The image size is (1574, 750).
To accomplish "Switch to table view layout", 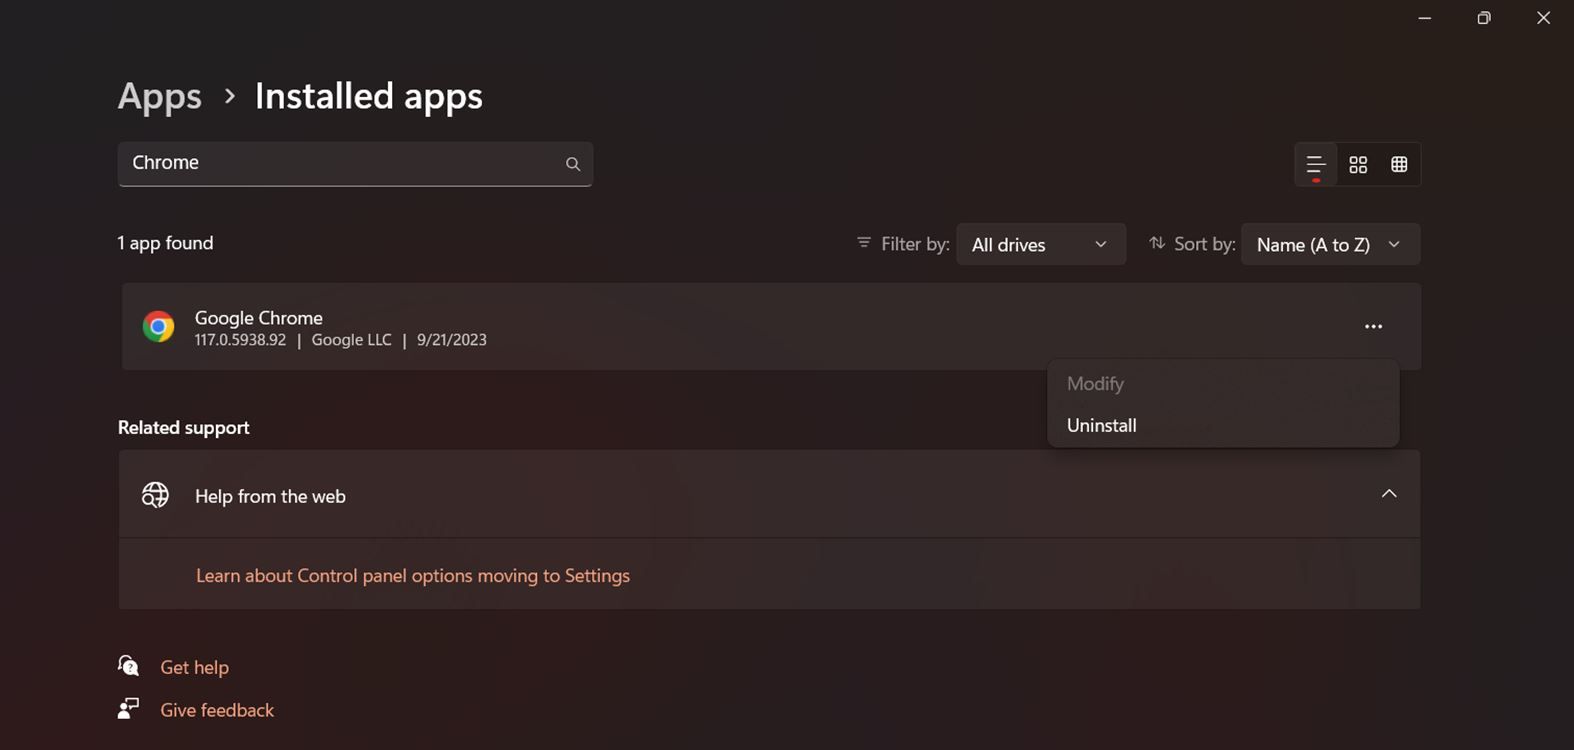I will [1399, 164].
